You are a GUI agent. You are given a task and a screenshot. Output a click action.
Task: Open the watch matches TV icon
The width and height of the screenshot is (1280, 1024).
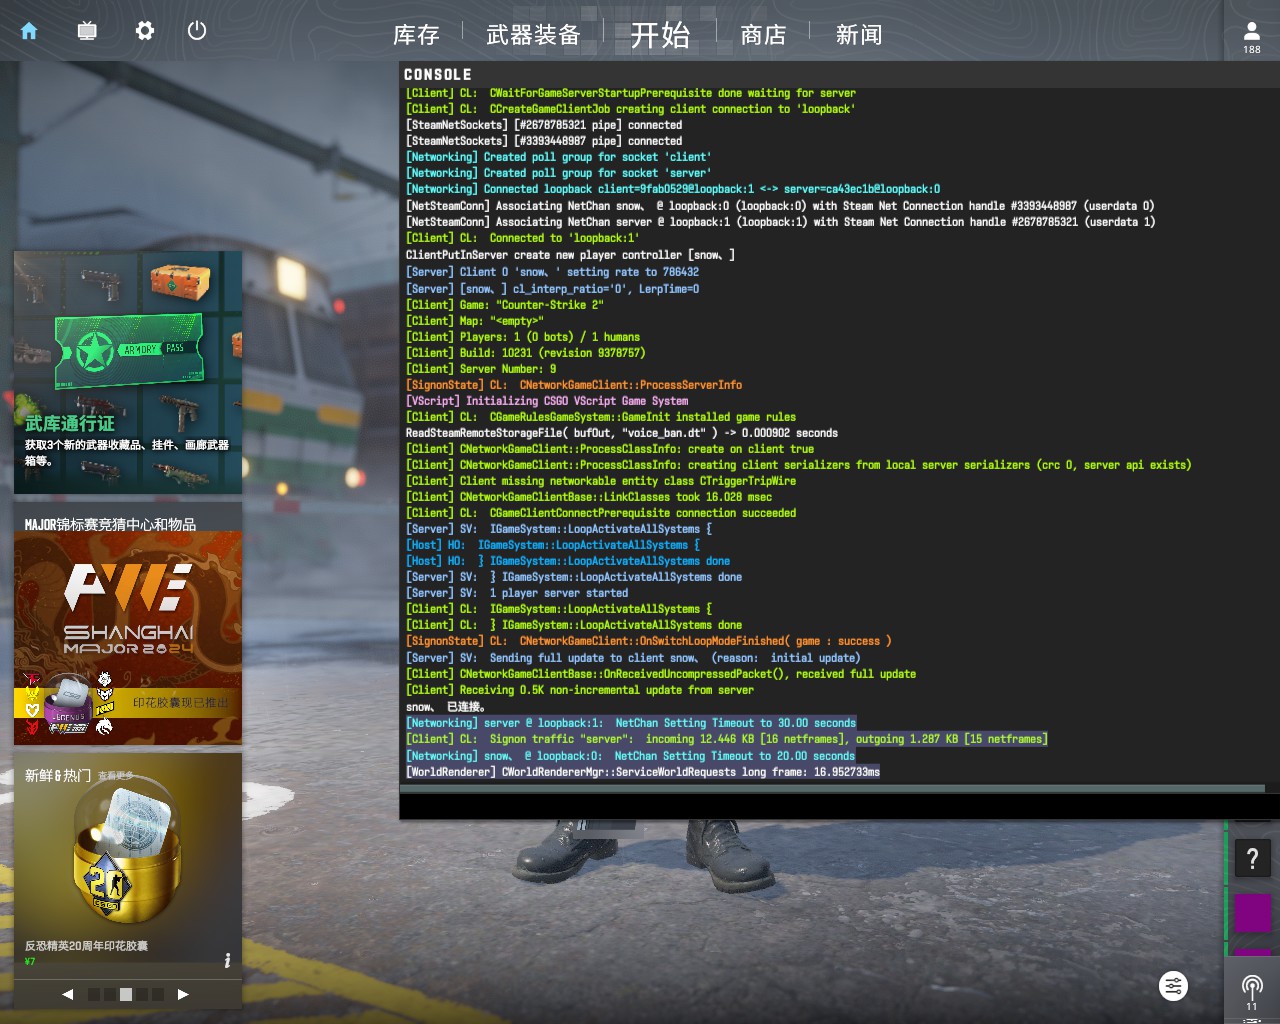(87, 31)
